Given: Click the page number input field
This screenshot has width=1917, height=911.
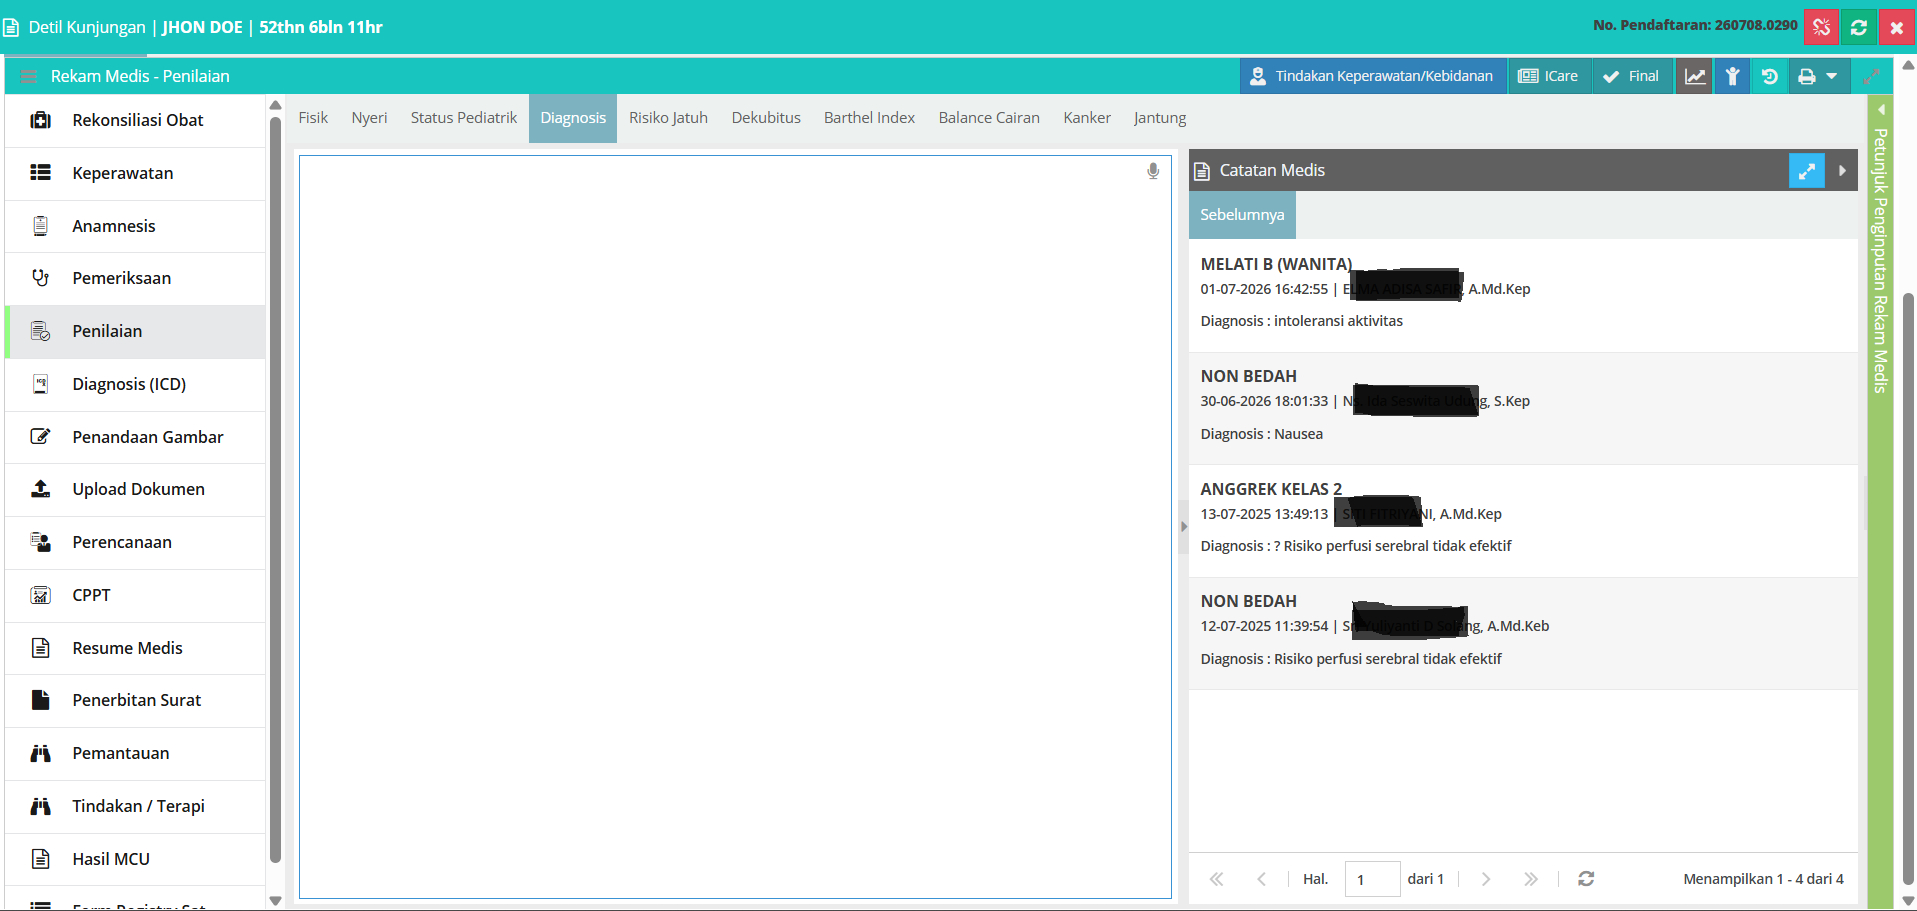Looking at the screenshot, I should click(x=1372, y=879).
